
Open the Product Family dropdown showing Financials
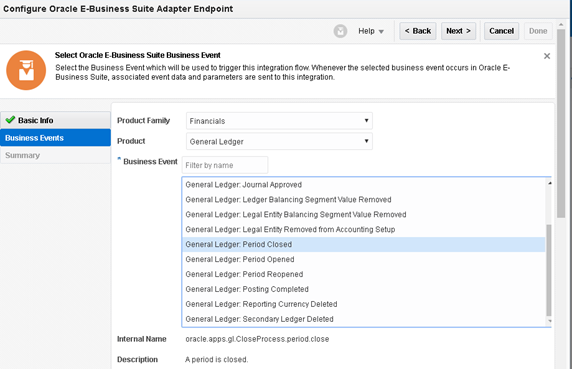coord(279,121)
